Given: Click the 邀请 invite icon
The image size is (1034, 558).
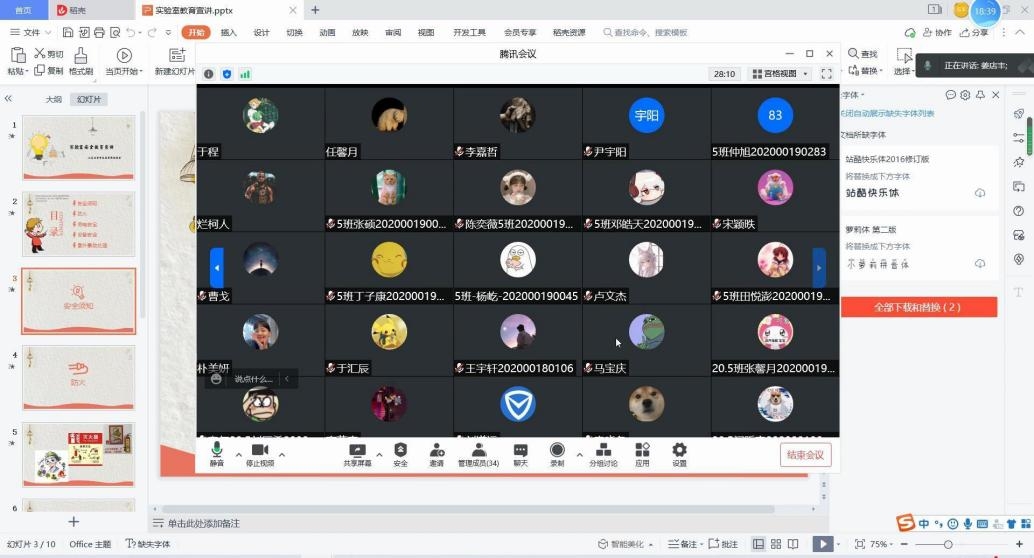Looking at the screenshot, I should point(437,453).
